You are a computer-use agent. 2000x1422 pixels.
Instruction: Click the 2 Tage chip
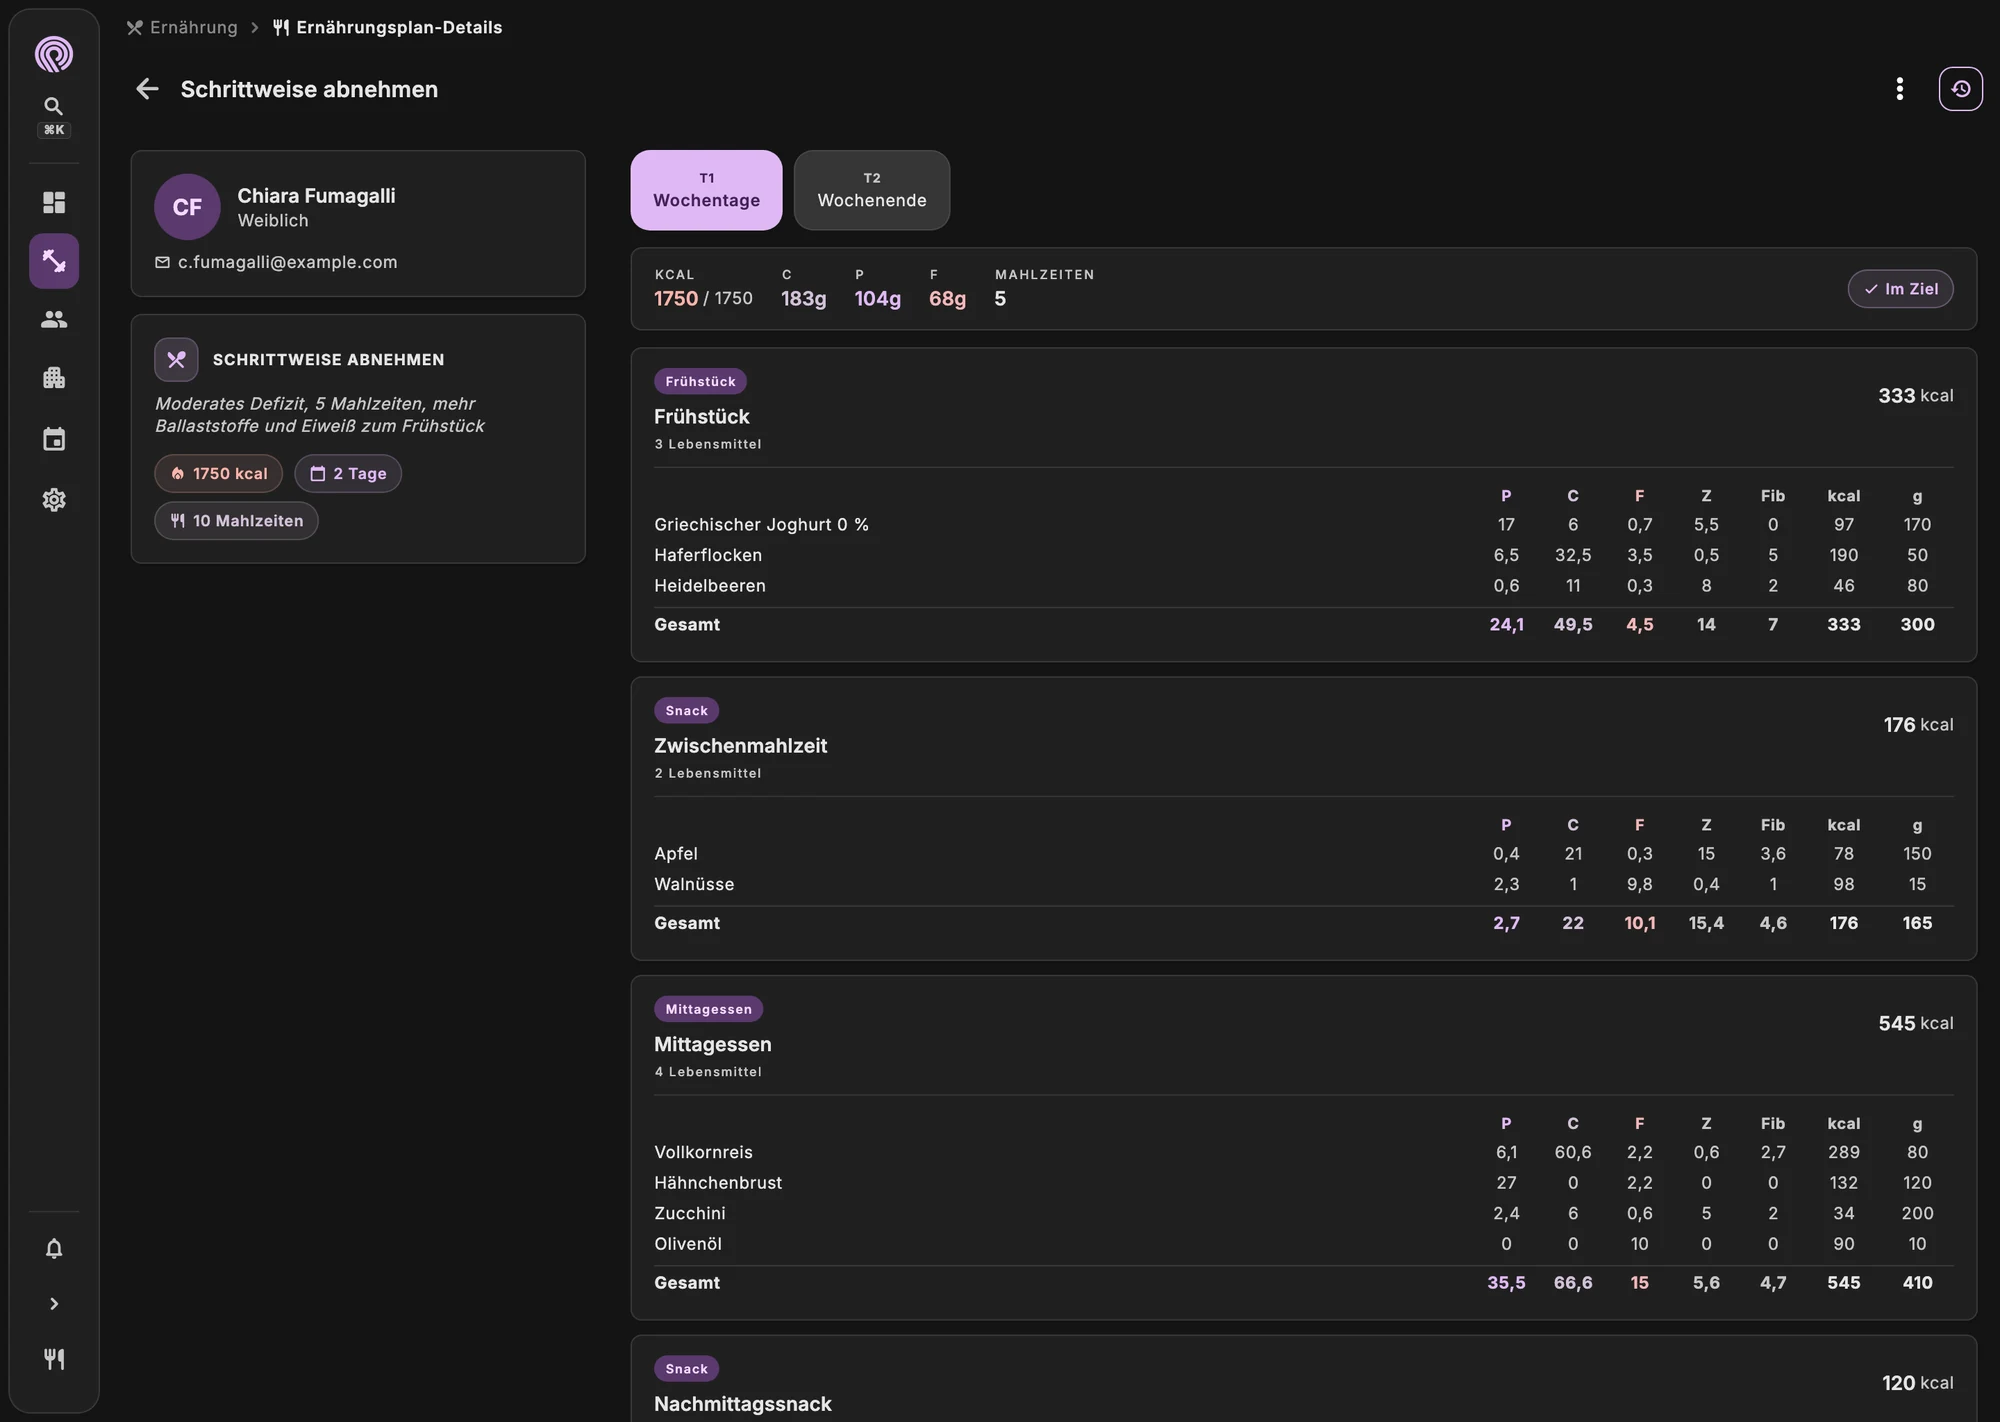point(348,474)
